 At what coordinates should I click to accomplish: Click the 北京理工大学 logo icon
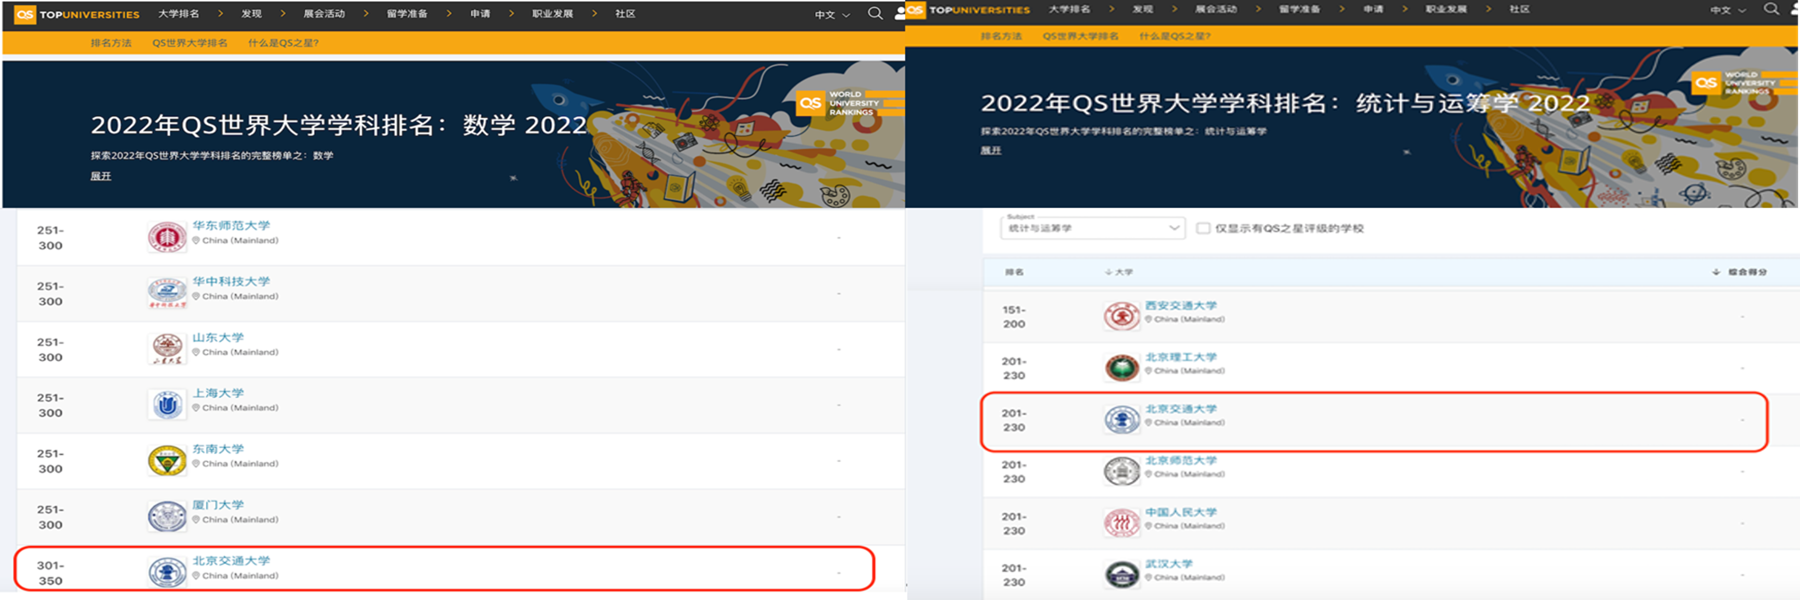click(1122, 368)
